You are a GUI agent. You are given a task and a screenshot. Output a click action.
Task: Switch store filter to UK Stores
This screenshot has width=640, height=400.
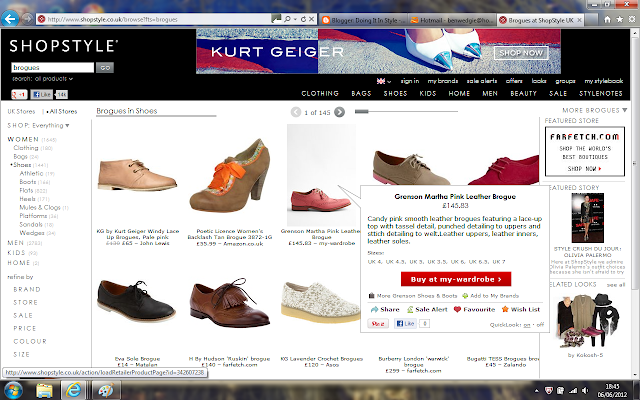(x=21, y=111)
